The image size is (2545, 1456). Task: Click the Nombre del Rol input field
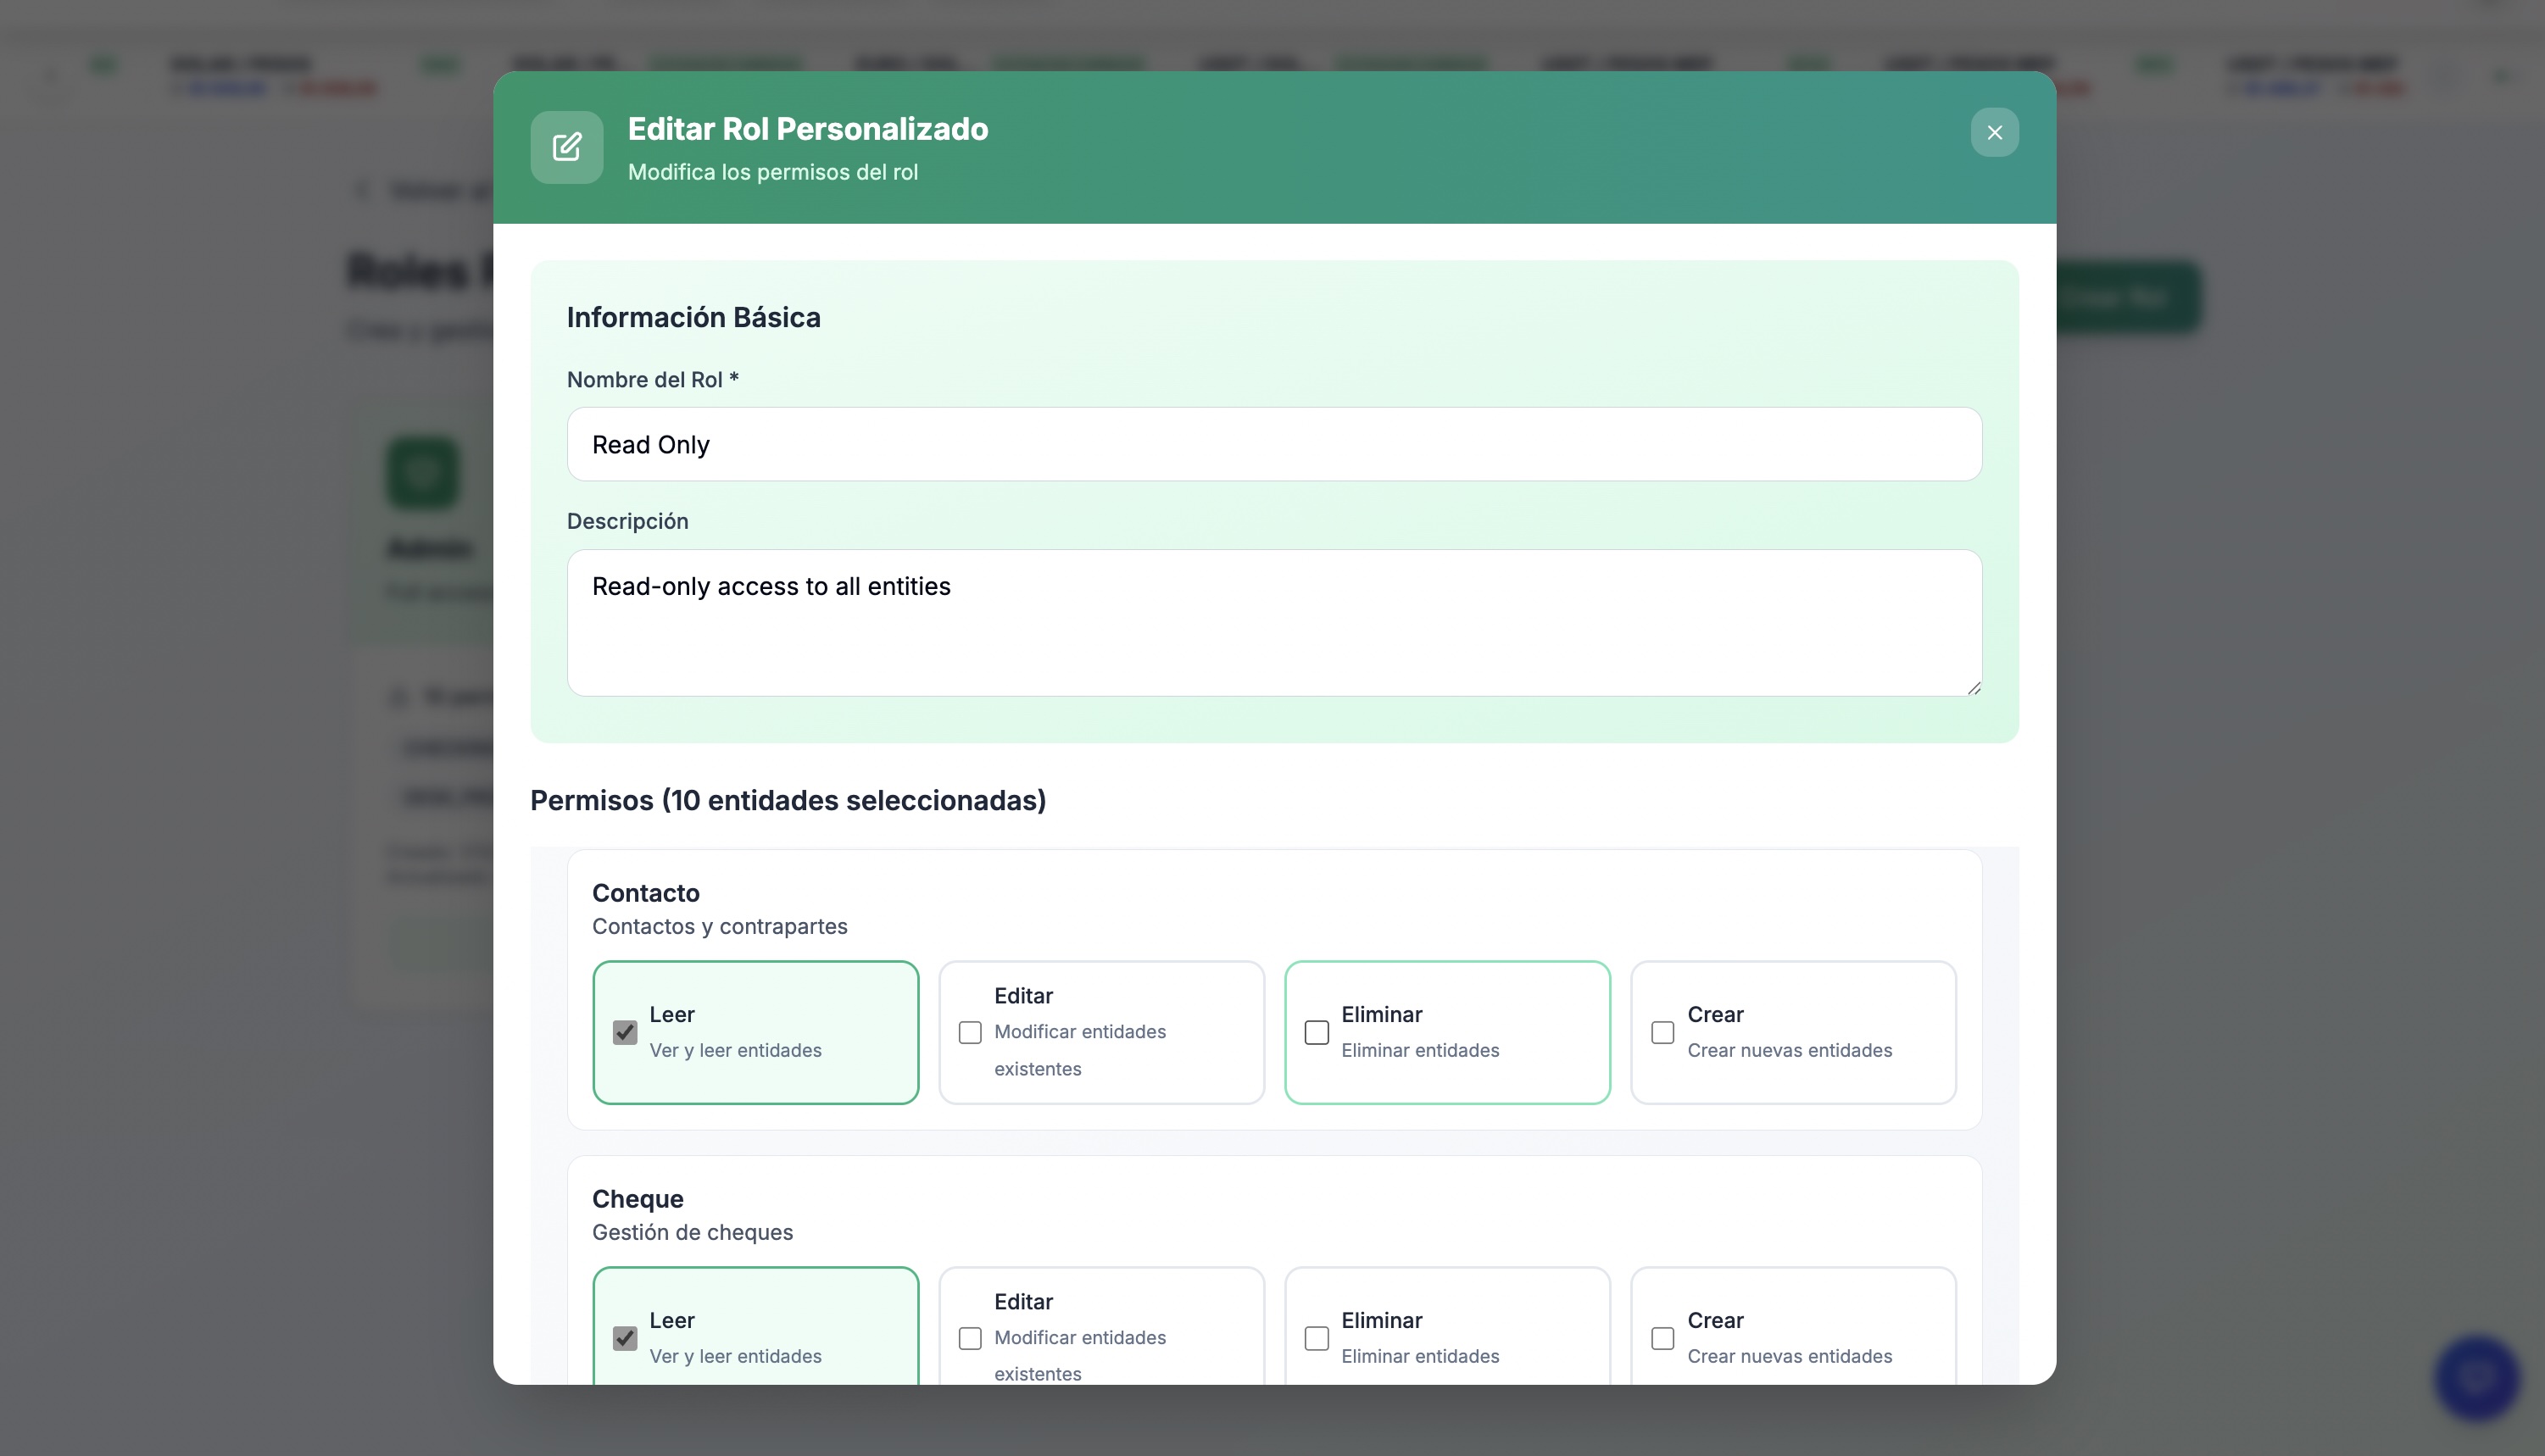point(1272,444)
